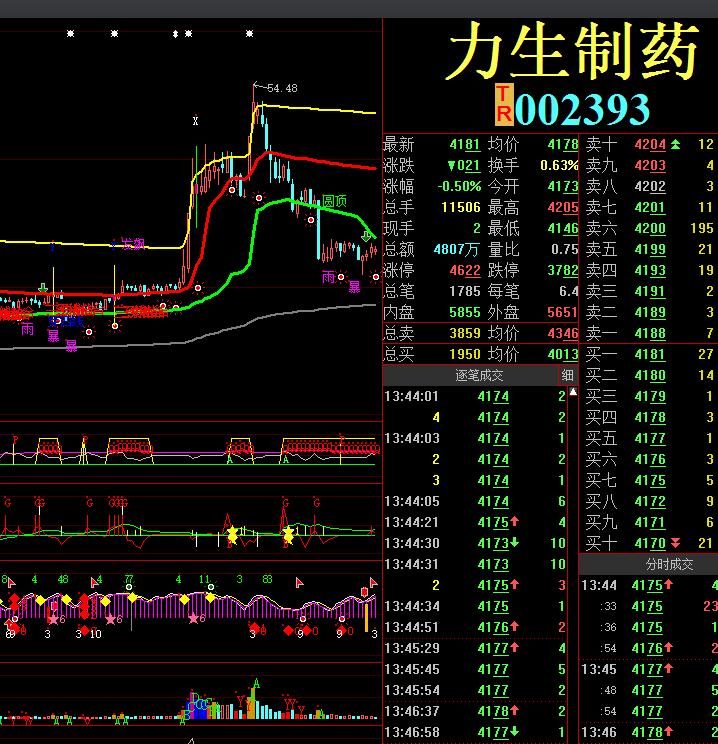Select tick trade at 13:45:29
718x744 pixels.
pos(475,648)
